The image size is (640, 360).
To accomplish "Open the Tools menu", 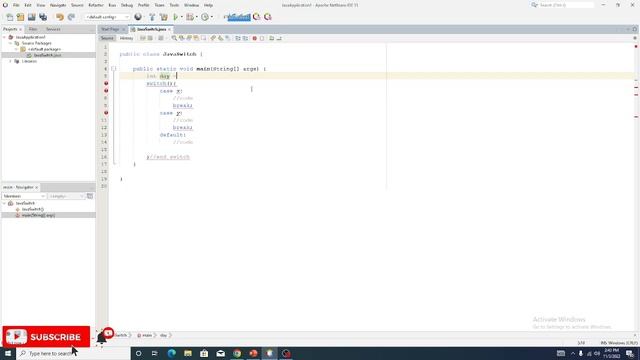I will tap(174, 5).
